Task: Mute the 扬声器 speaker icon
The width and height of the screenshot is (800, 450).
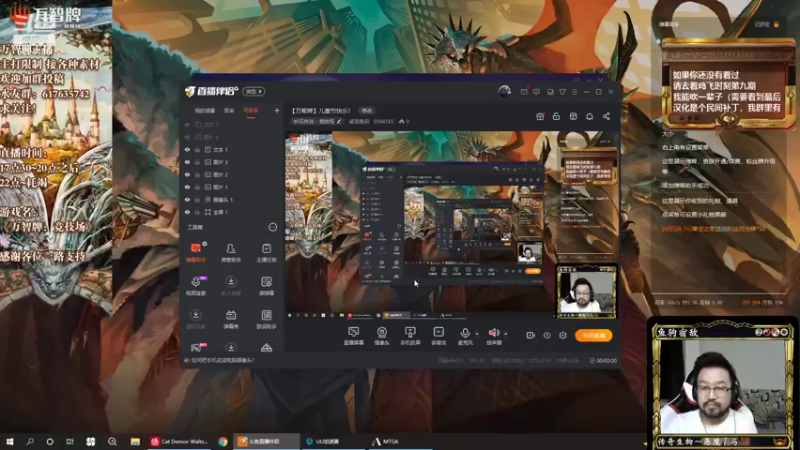Action: (x=493, y=333)
